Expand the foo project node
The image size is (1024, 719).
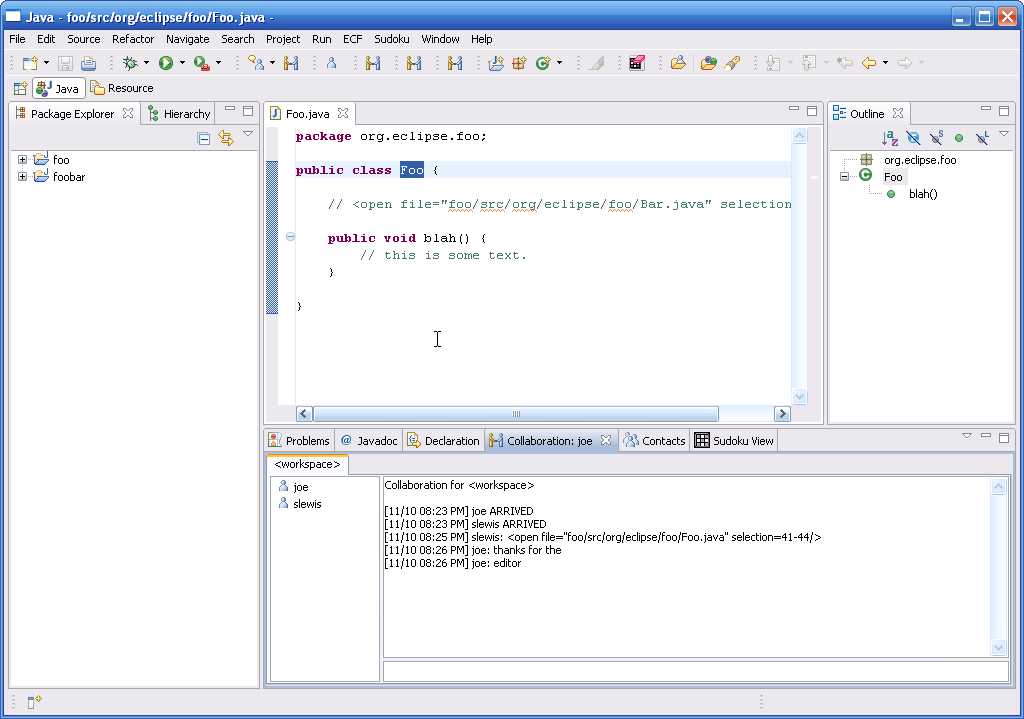click(22, 159)
